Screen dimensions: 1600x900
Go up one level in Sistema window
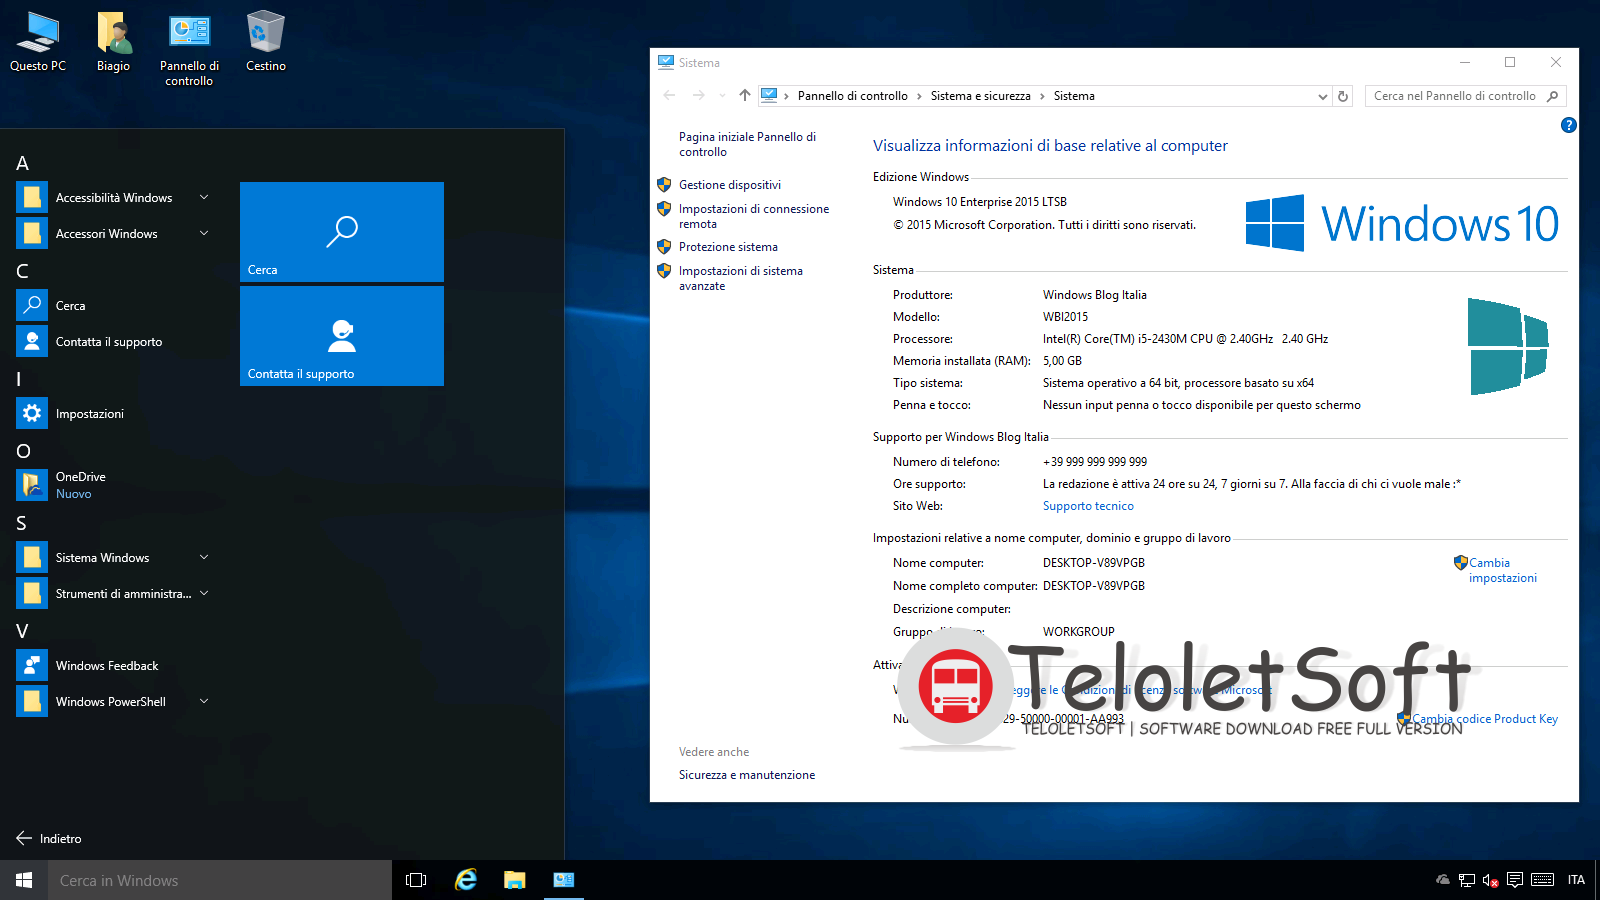coord(745,96)
